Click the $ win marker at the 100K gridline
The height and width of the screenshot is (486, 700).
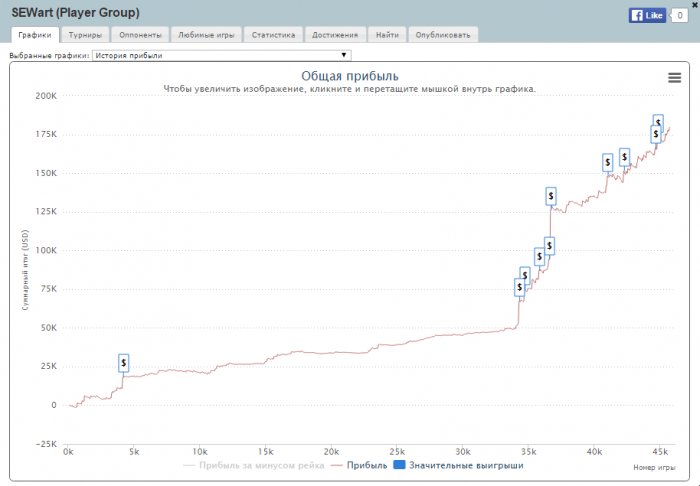550,246
